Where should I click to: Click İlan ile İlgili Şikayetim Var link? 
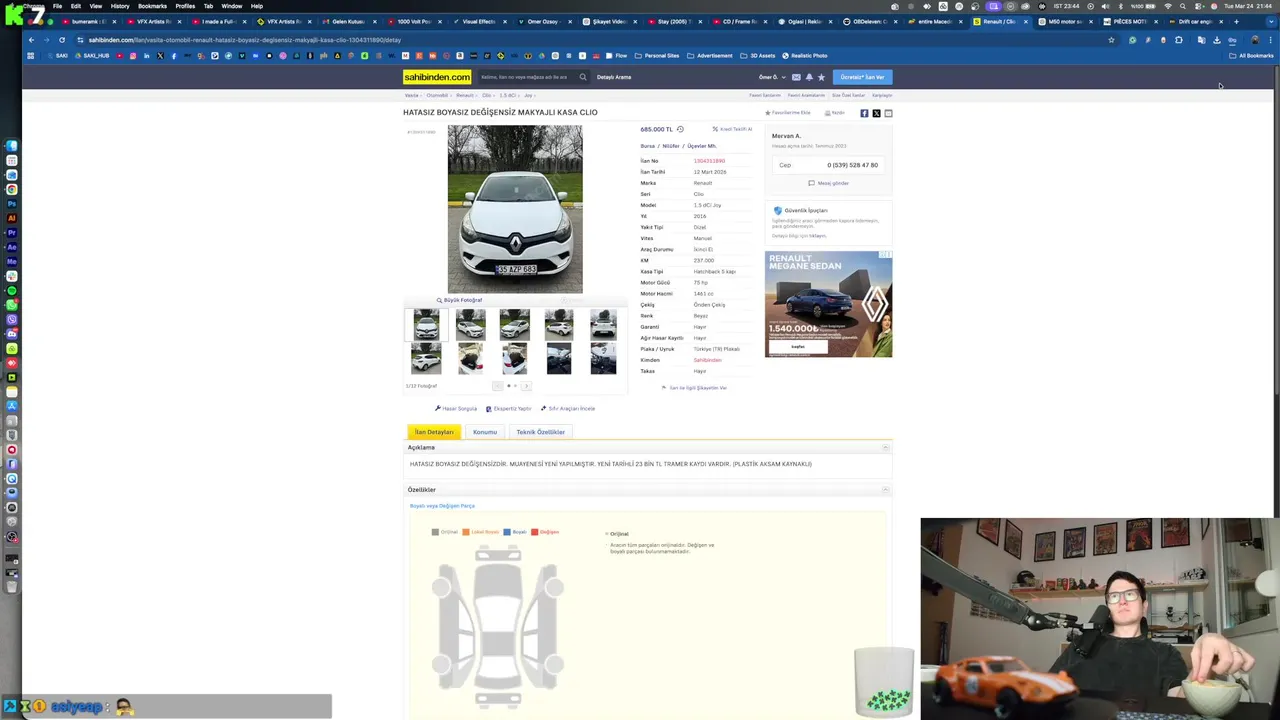694,388
